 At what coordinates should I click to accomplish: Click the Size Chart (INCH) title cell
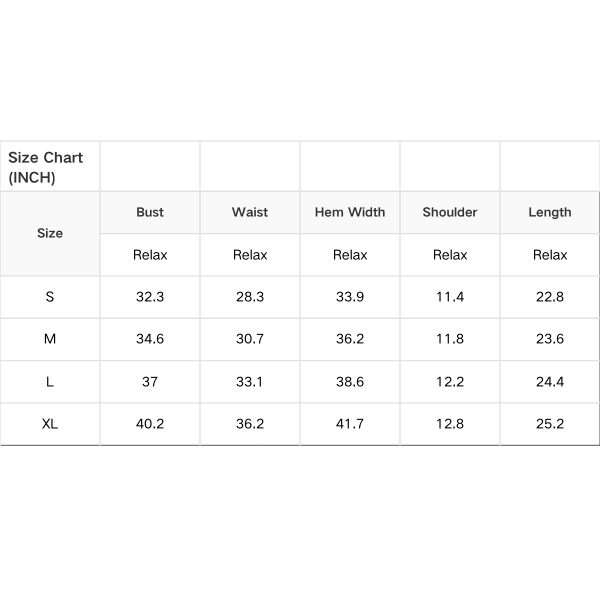pos(46,167)
